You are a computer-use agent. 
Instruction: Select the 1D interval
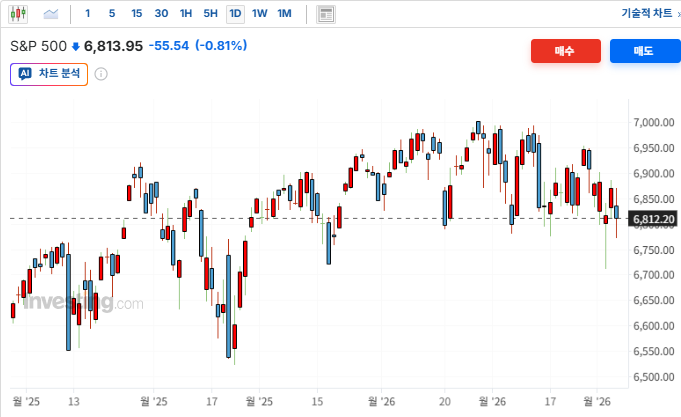tap(235, 14)
